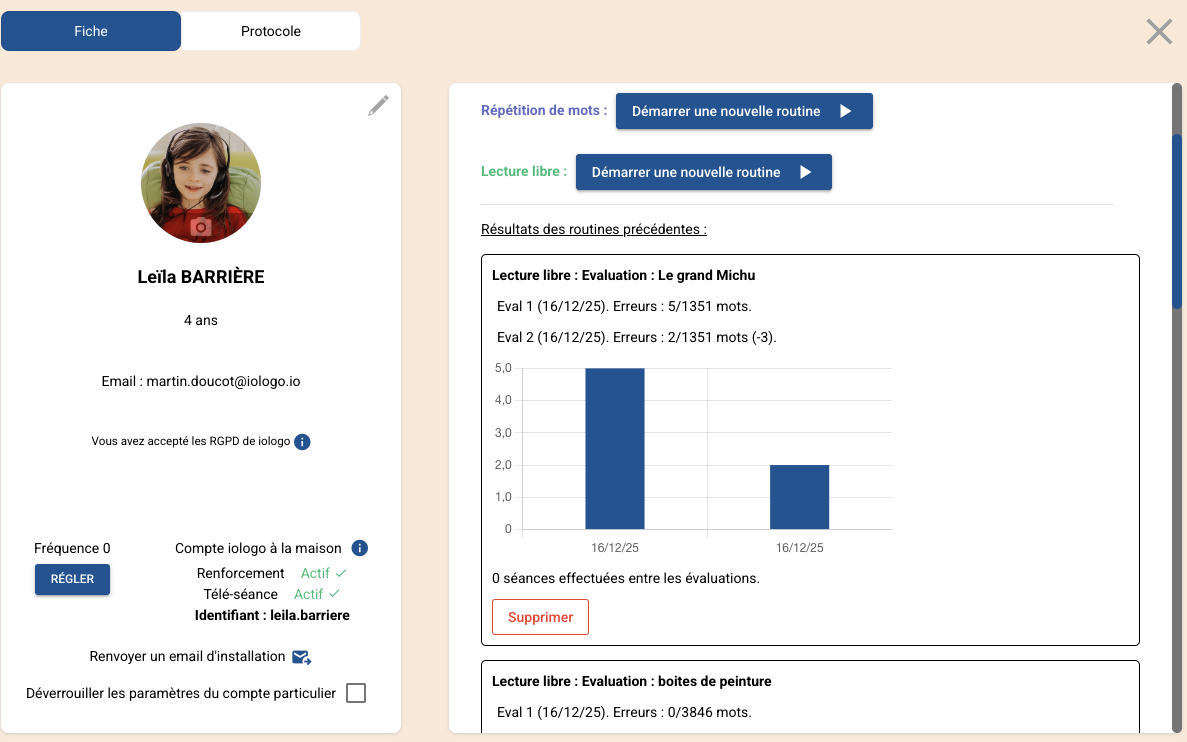Click play arrow on Répétition de mots routine
This screenshot has height=742, width=1187.
845,111
